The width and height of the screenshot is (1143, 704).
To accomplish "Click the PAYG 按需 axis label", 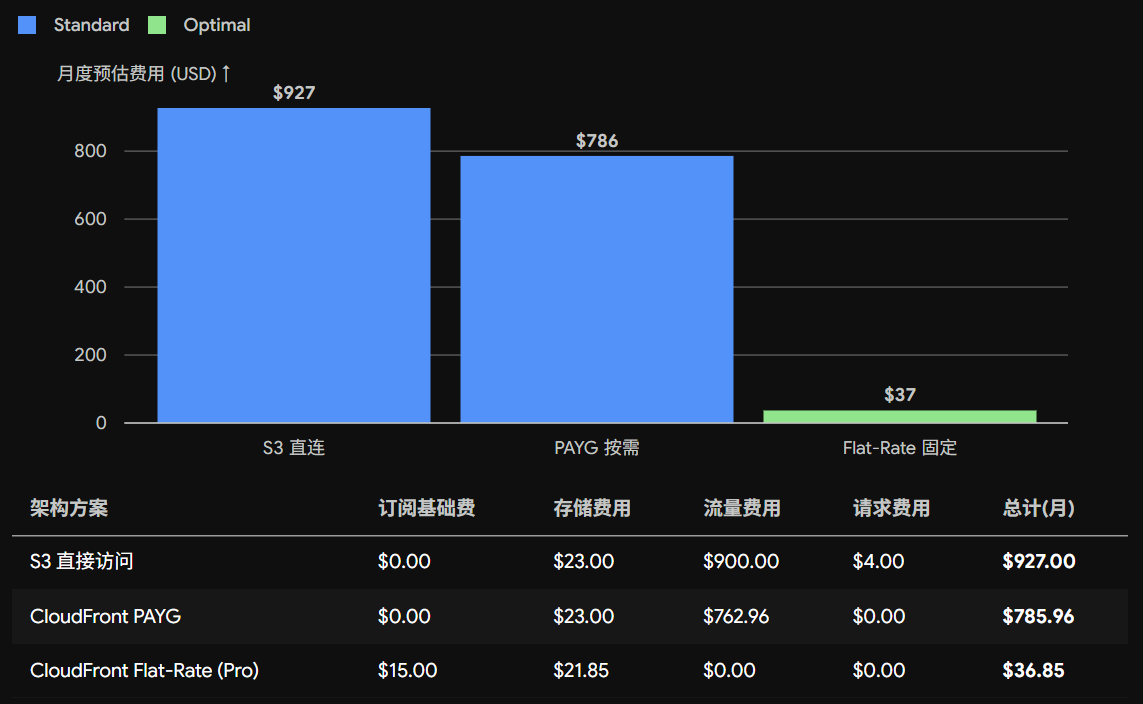I will 597,447.
